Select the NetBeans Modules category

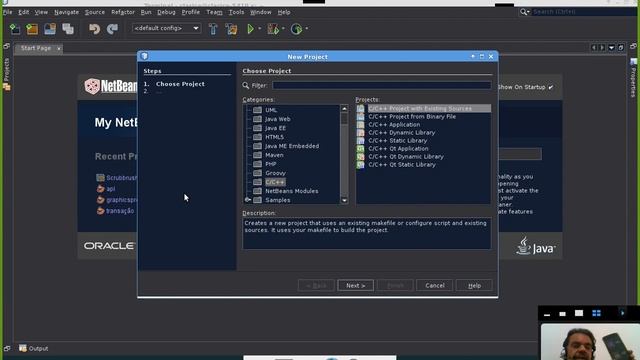291,191
